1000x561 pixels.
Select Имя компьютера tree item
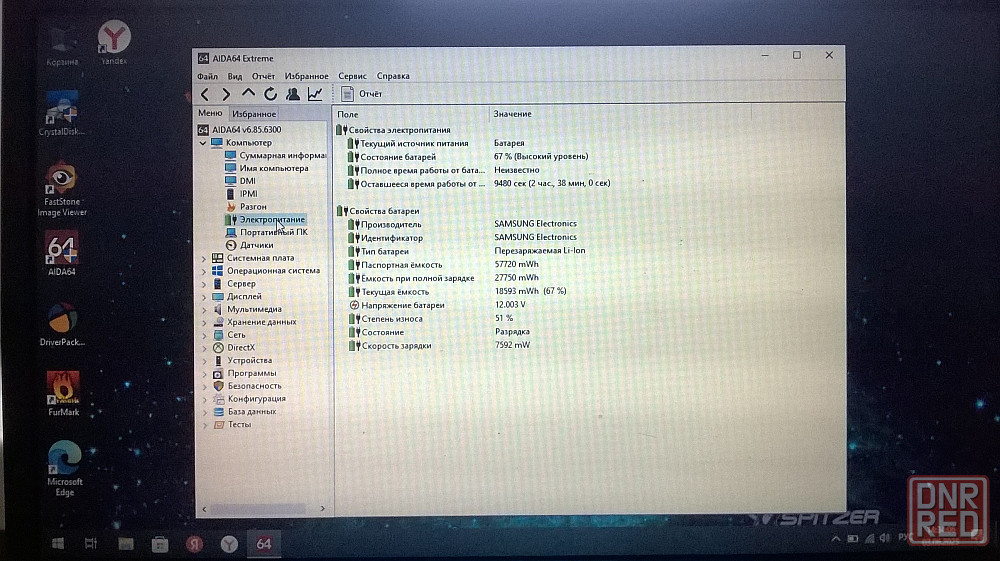(x=267, y=168)
